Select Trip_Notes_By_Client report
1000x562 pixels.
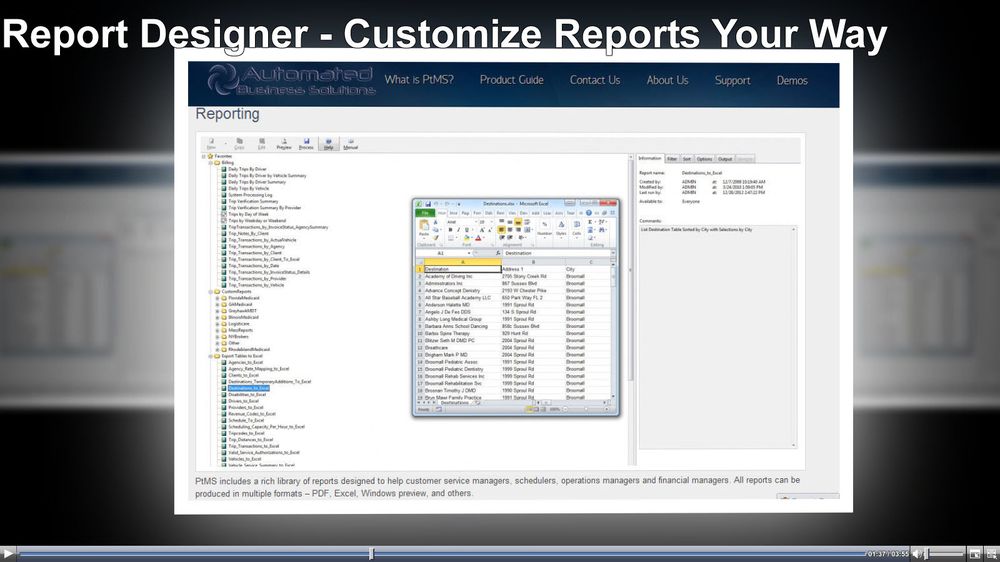(249, 233)
